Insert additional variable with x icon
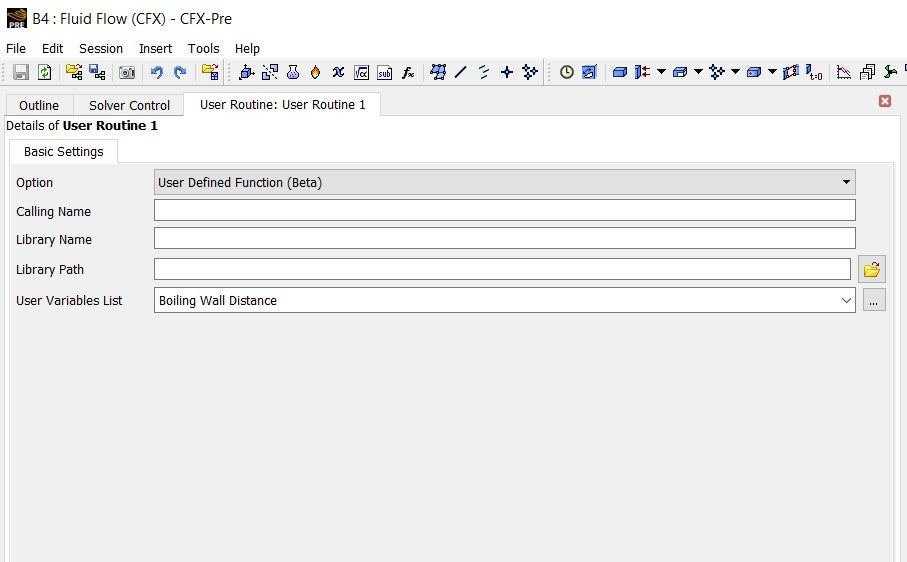Image resolution: width=907 pixels, height=562 pixels. pos(338,72)
